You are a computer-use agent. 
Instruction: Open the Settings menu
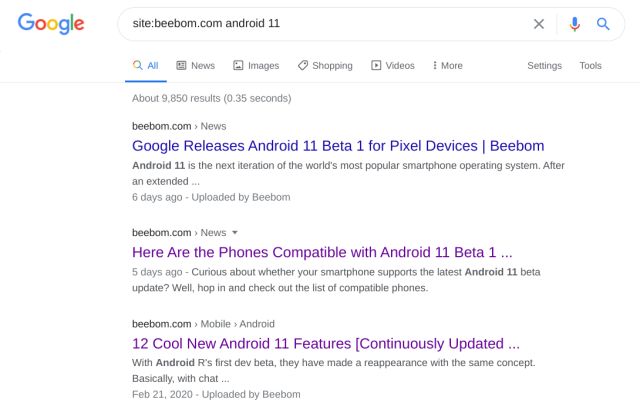click(544, 65)
